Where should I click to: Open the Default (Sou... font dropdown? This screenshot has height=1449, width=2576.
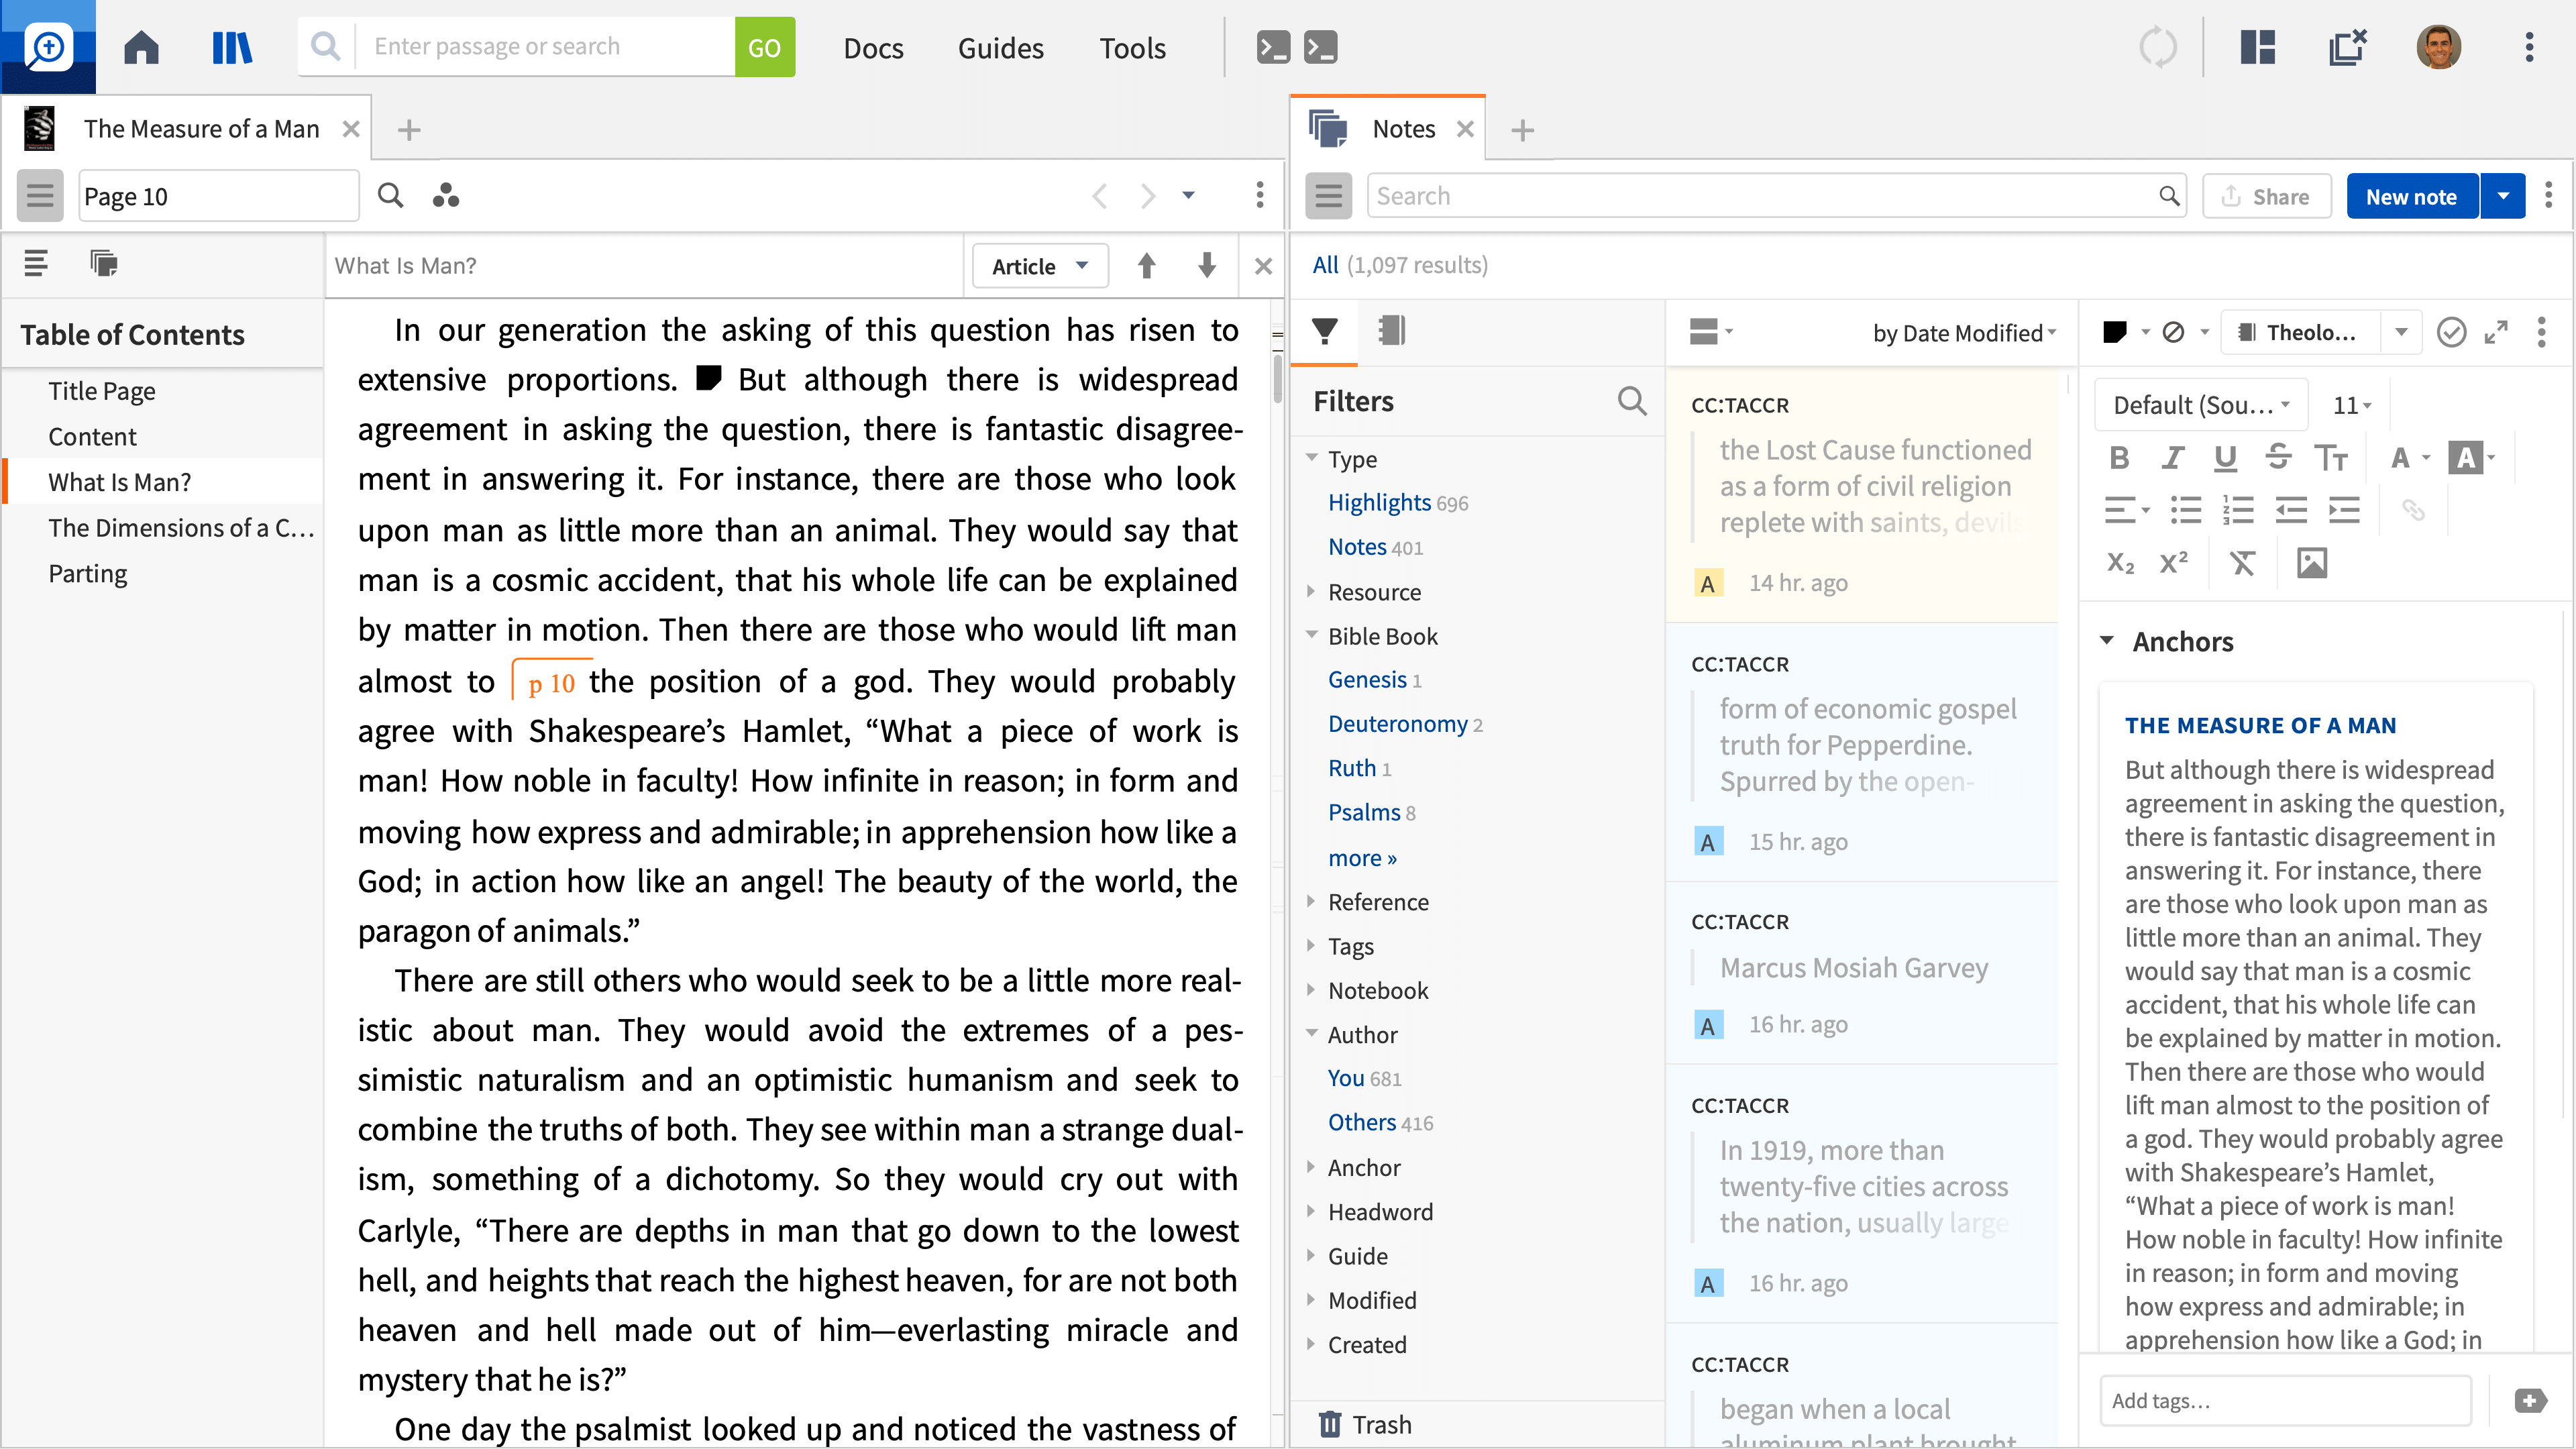2200,405
